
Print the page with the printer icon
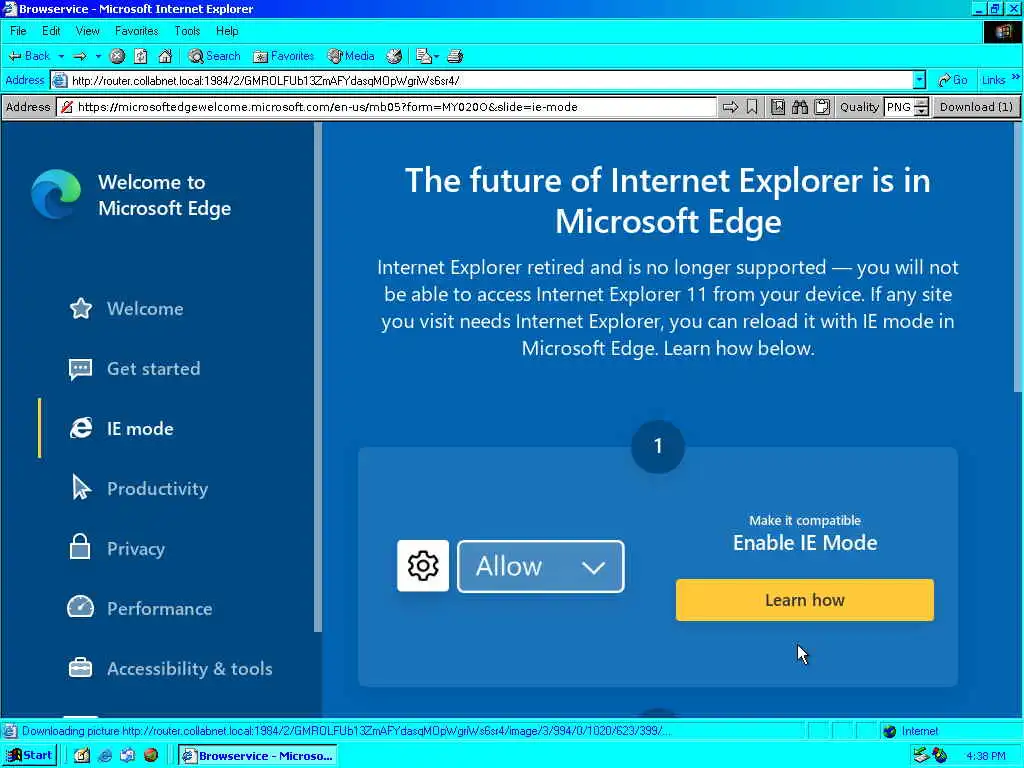click(455, 56)
